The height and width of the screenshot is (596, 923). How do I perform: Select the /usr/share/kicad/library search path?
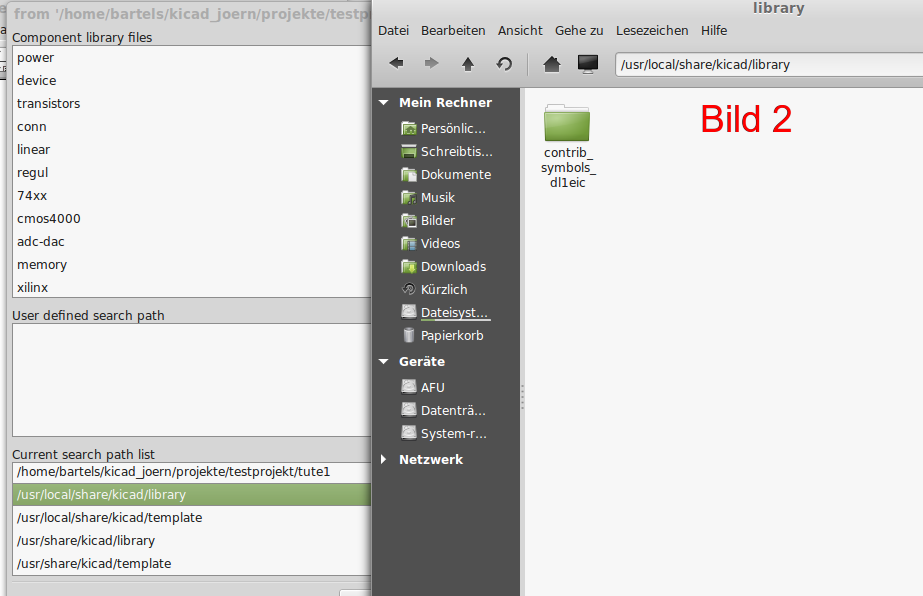click(191, 541)
